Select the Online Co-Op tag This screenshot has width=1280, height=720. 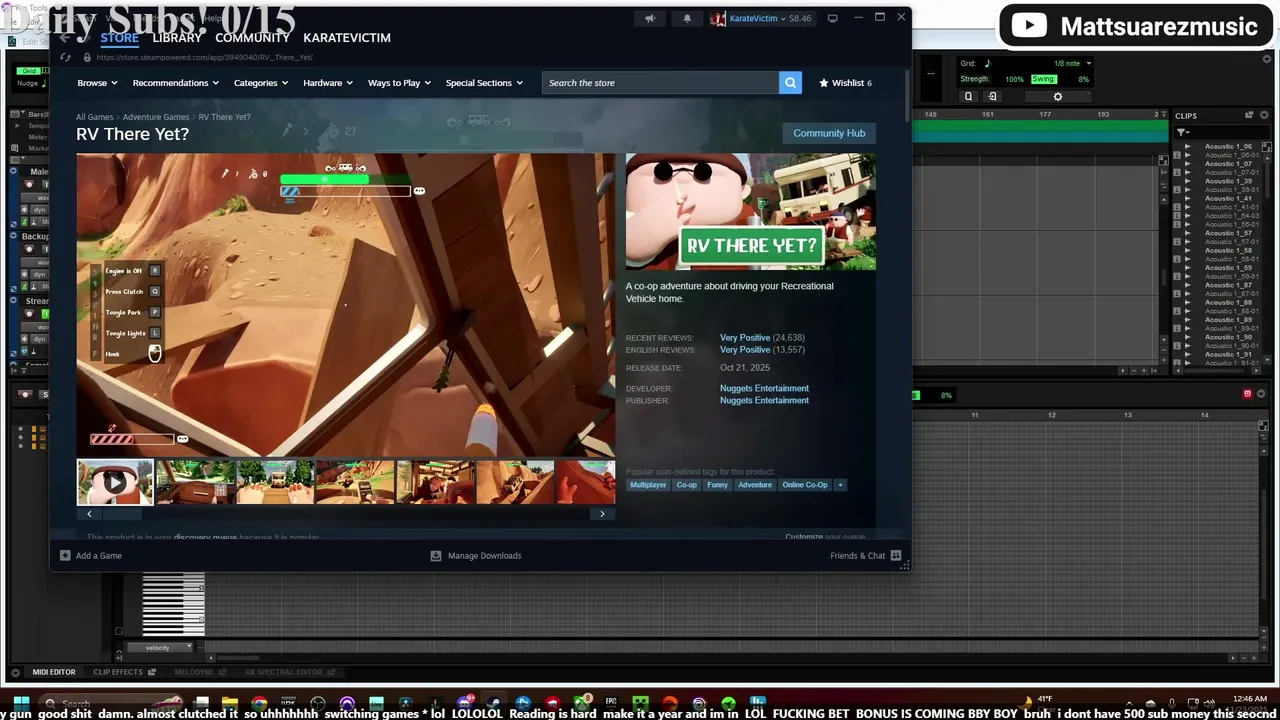805,485
